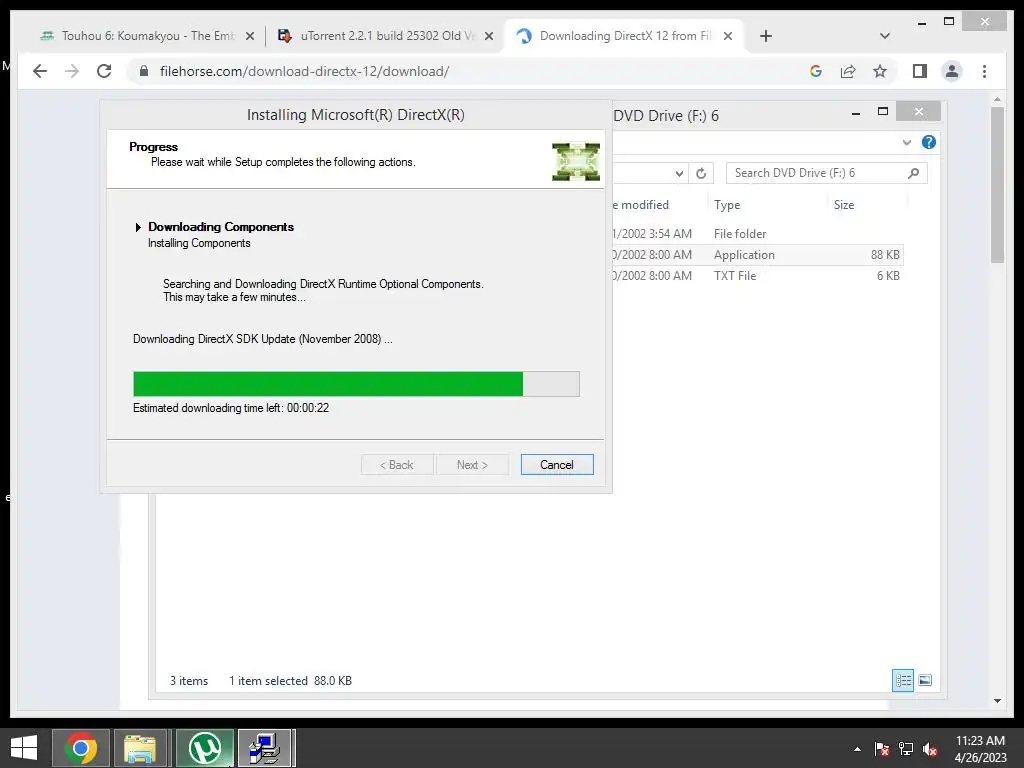The height and width of the screenshot is (768, 1024).
Task: View site info padlock icon
Action: pyautogui.click(x=144, y=71)
